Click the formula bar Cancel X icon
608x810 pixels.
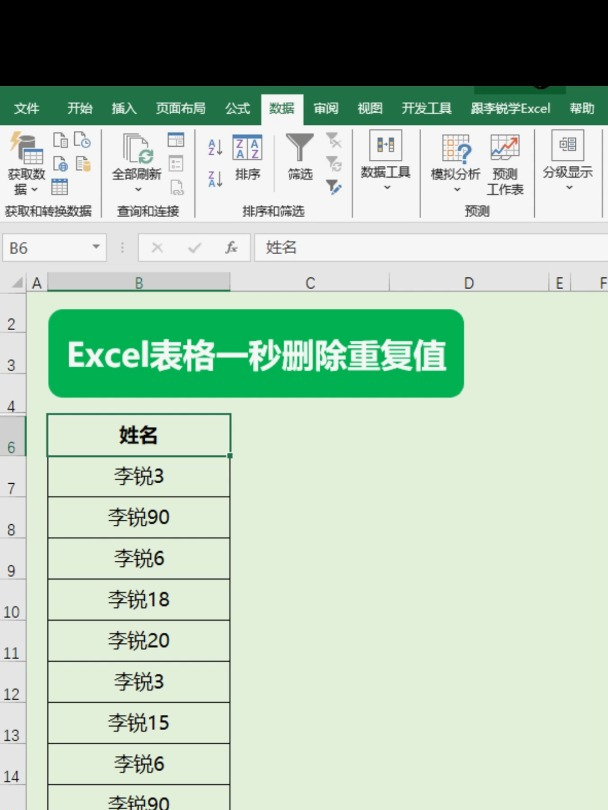click(x=158, y=248)
